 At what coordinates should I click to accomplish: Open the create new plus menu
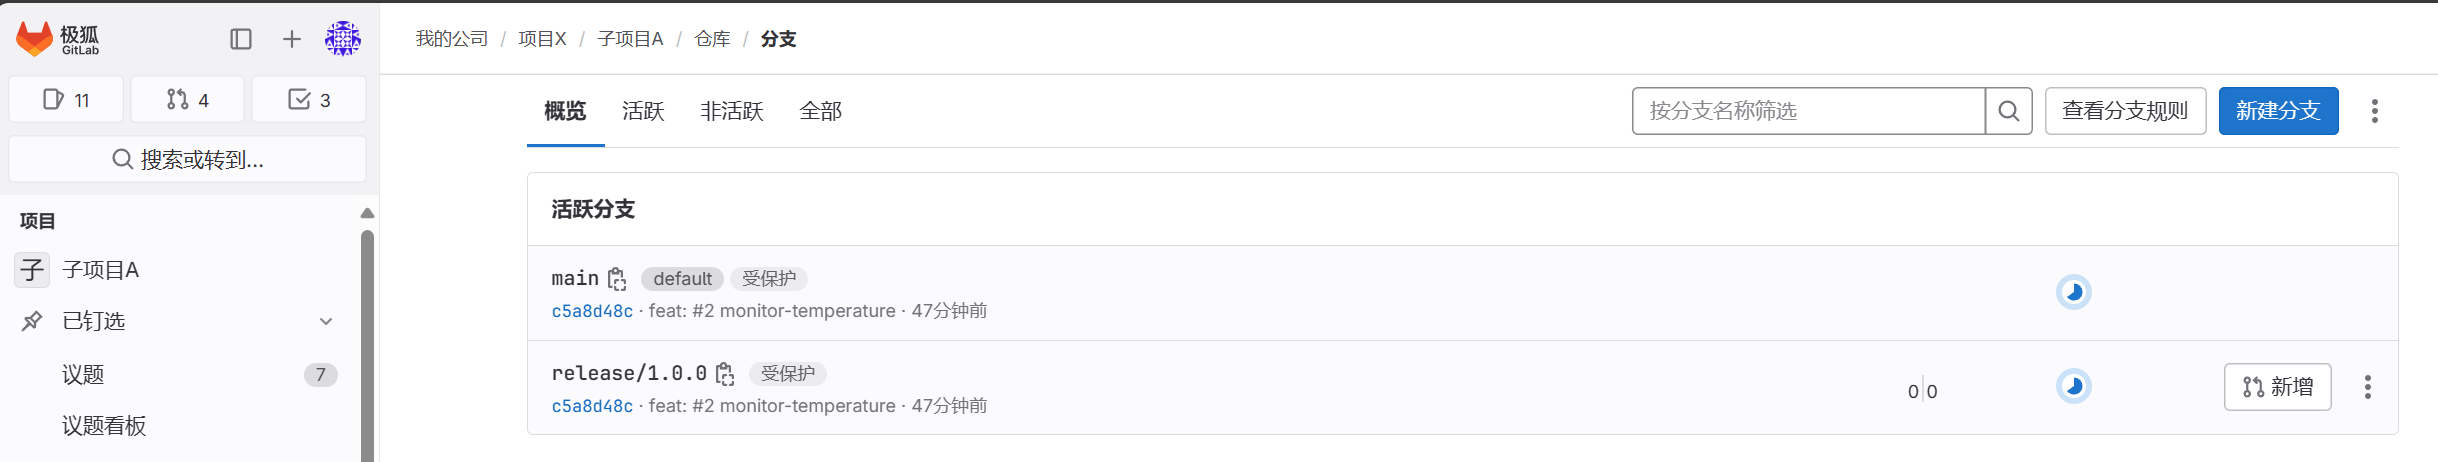[292, 39]
